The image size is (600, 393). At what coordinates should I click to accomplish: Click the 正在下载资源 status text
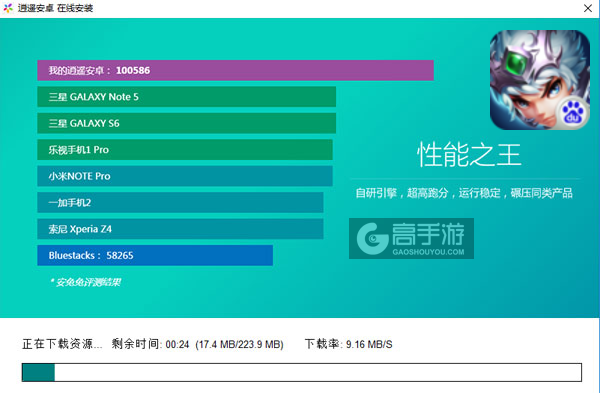[62, 344]
